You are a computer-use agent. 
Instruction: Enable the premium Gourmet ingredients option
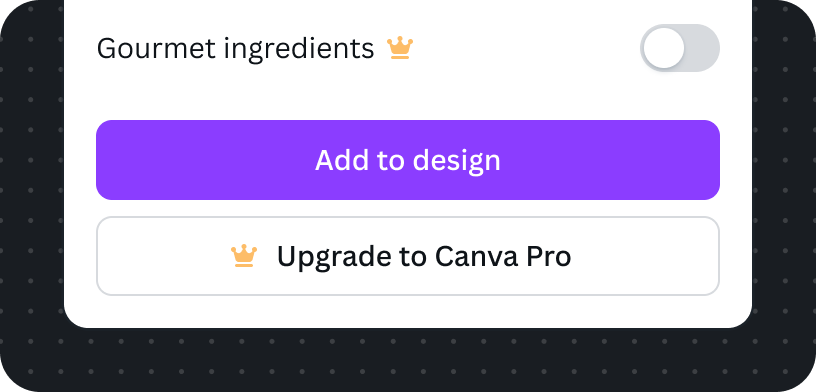680,48
